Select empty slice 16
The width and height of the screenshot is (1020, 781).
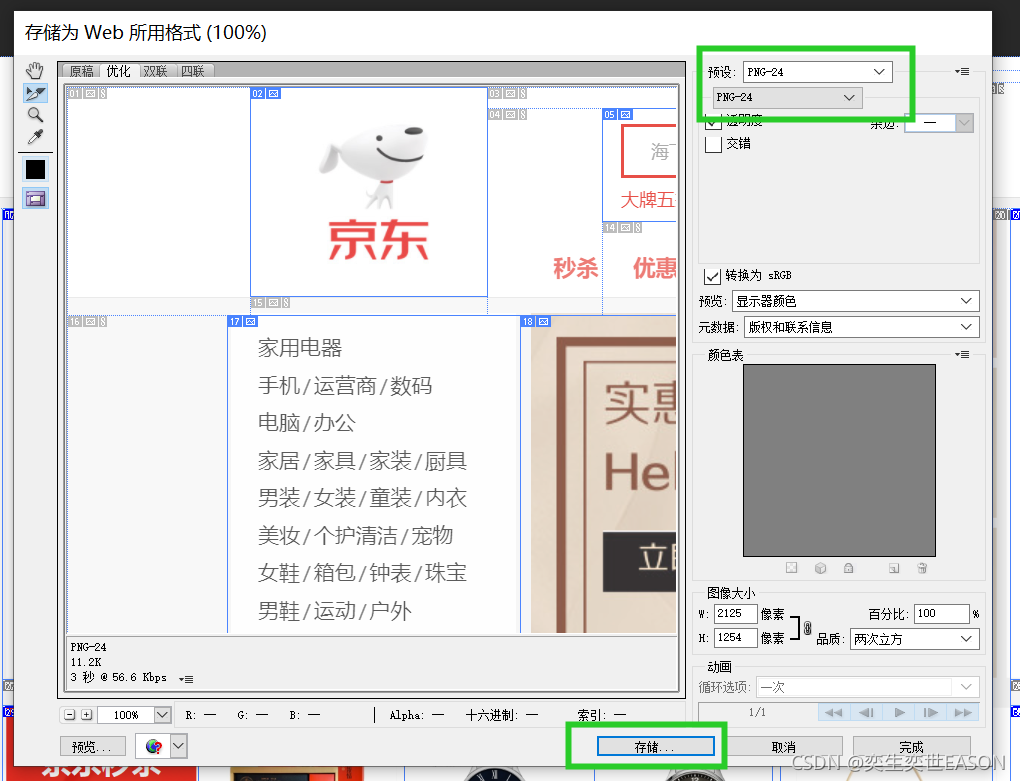[147, 475]
